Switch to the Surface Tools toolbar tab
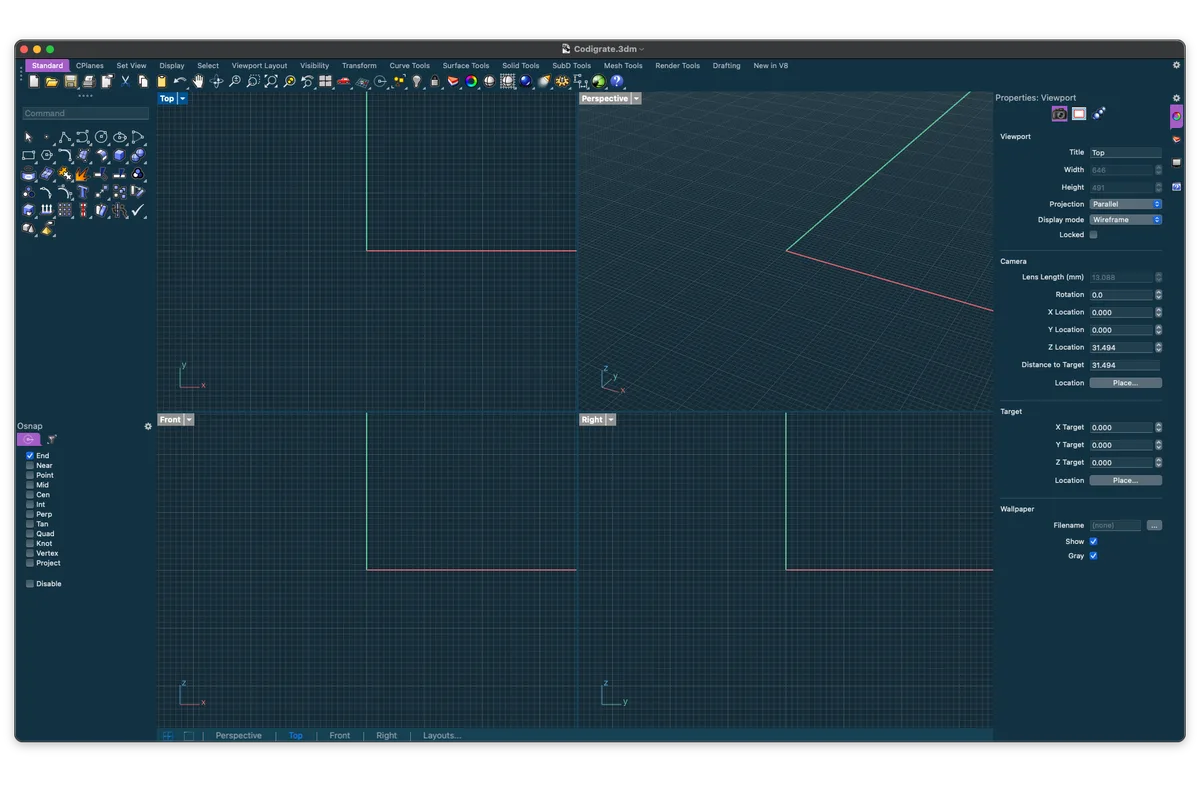The height and width of the screenshot is (787, 1200). coord(466,66)
